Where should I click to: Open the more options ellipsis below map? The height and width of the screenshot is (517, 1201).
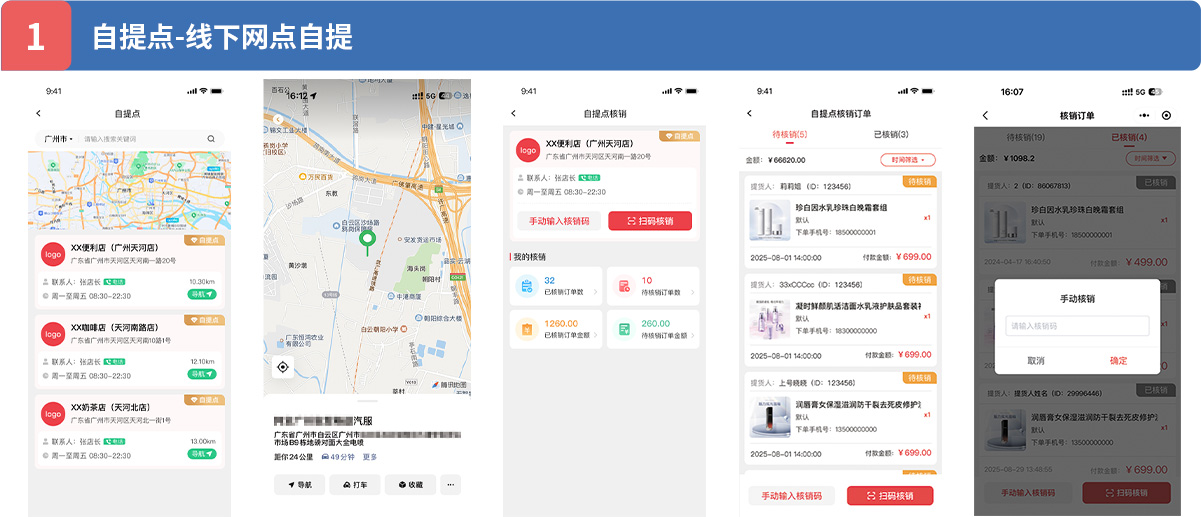tap(451, 485)
